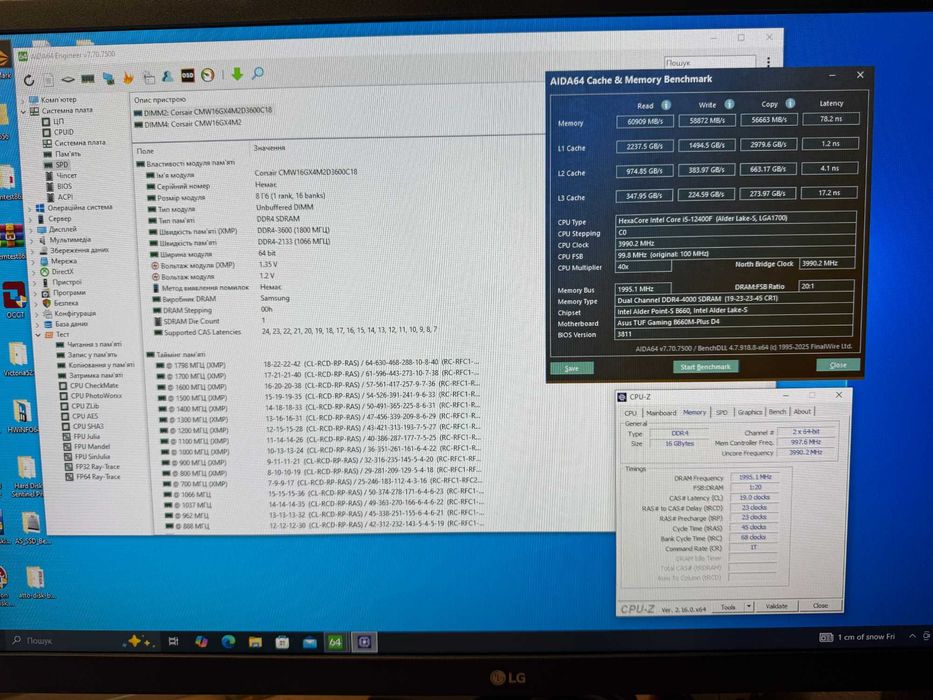
Task: Open Copilot icon on the taskbar
Action: [201, 641]
